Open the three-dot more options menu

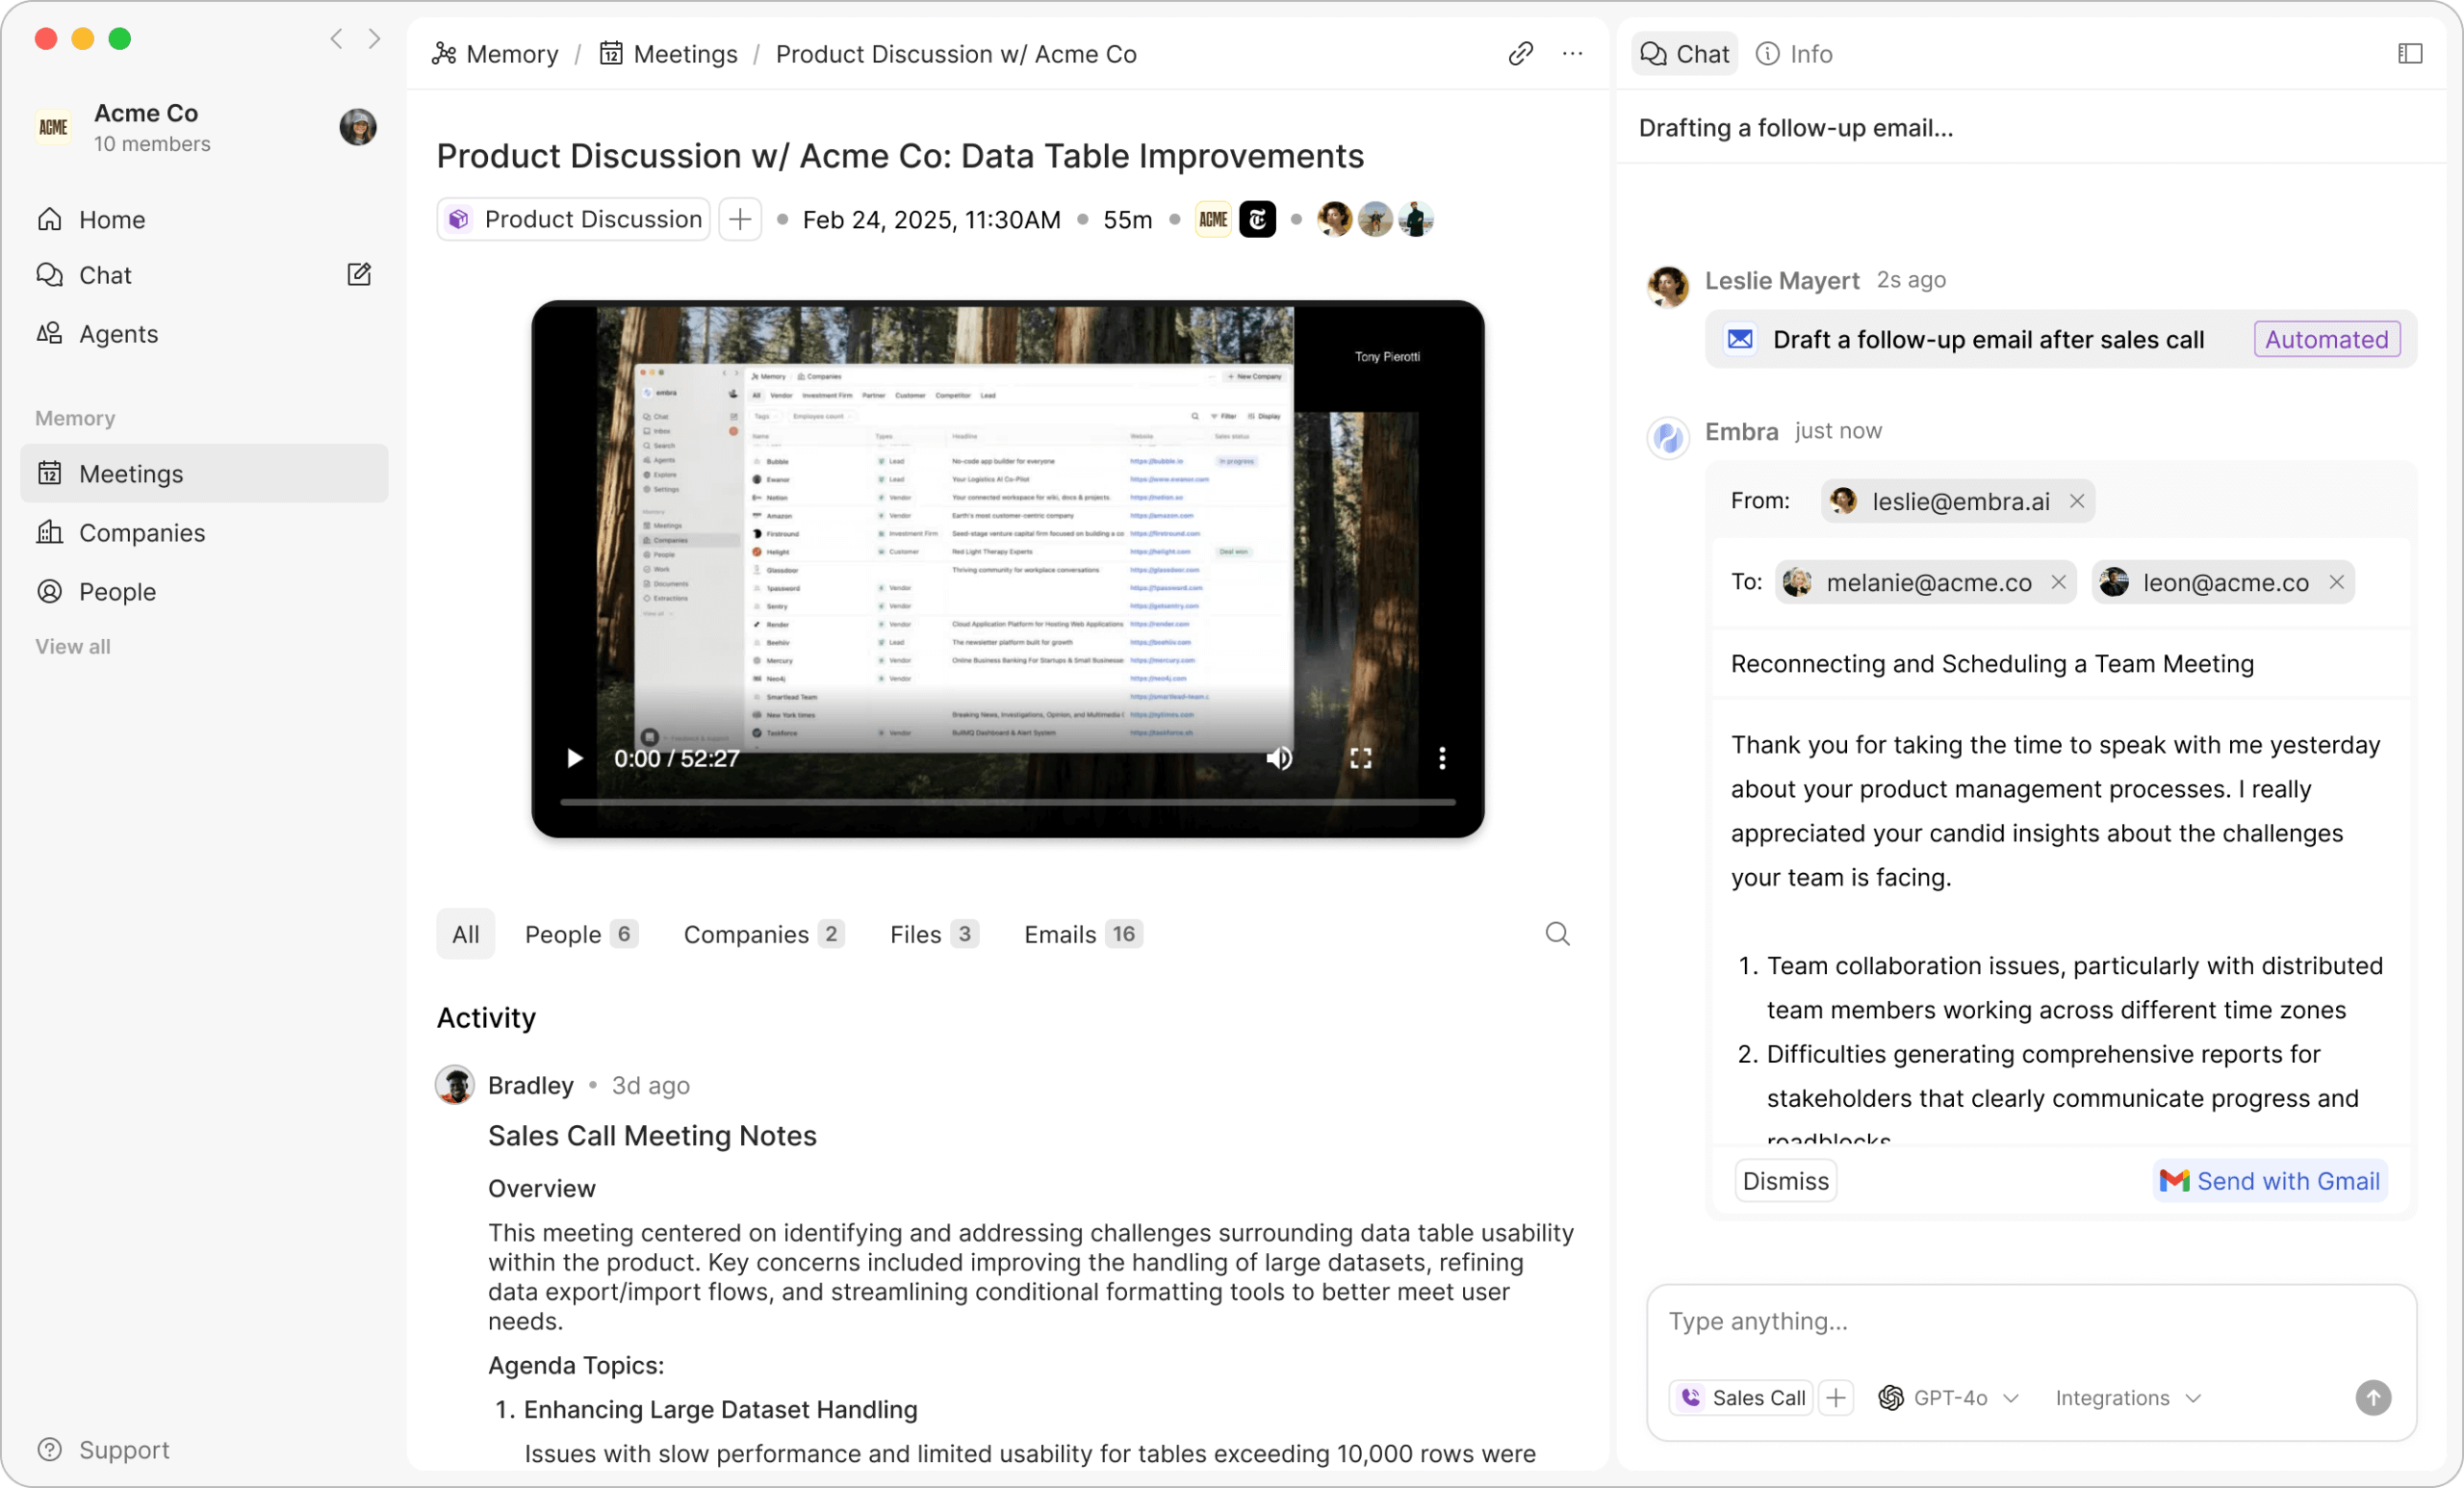1572,54
